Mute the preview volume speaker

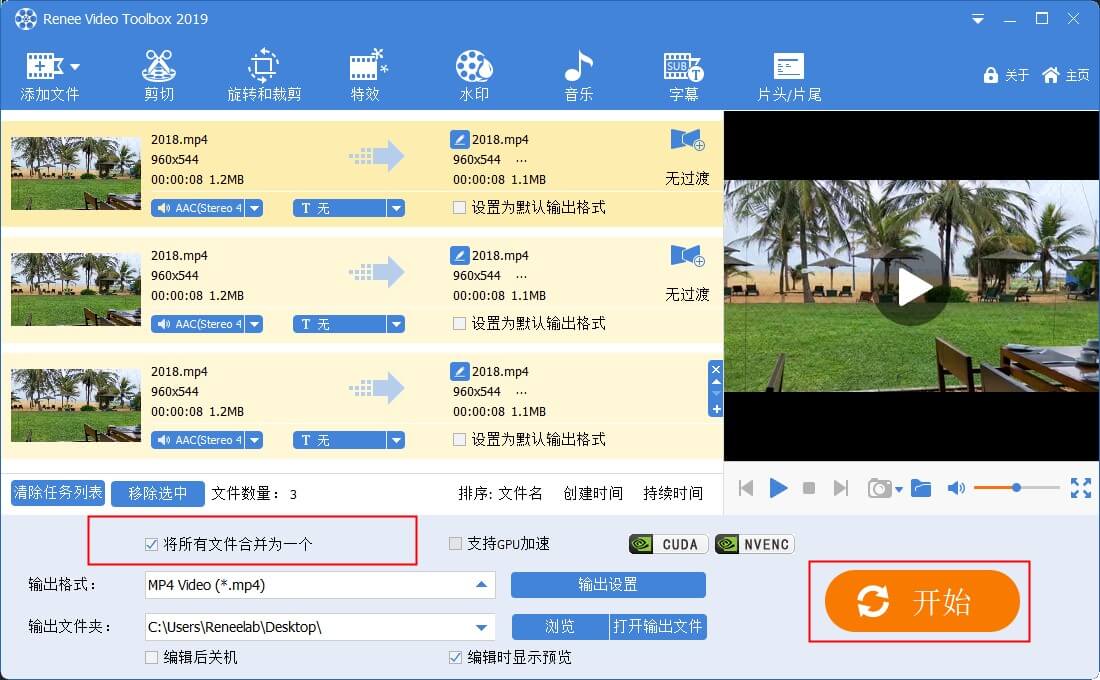click(955, 488)
